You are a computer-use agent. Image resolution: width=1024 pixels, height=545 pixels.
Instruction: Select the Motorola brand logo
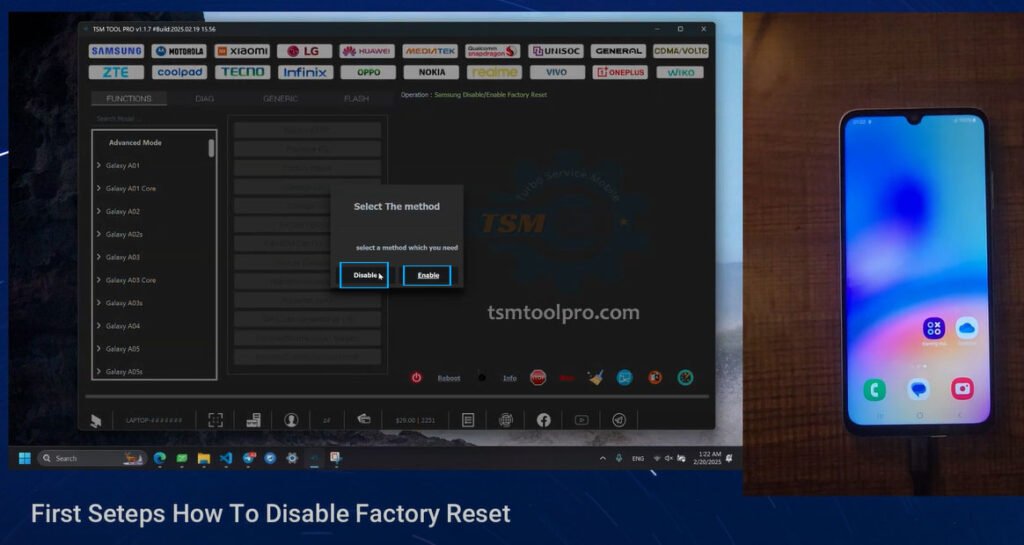(179, 51)
